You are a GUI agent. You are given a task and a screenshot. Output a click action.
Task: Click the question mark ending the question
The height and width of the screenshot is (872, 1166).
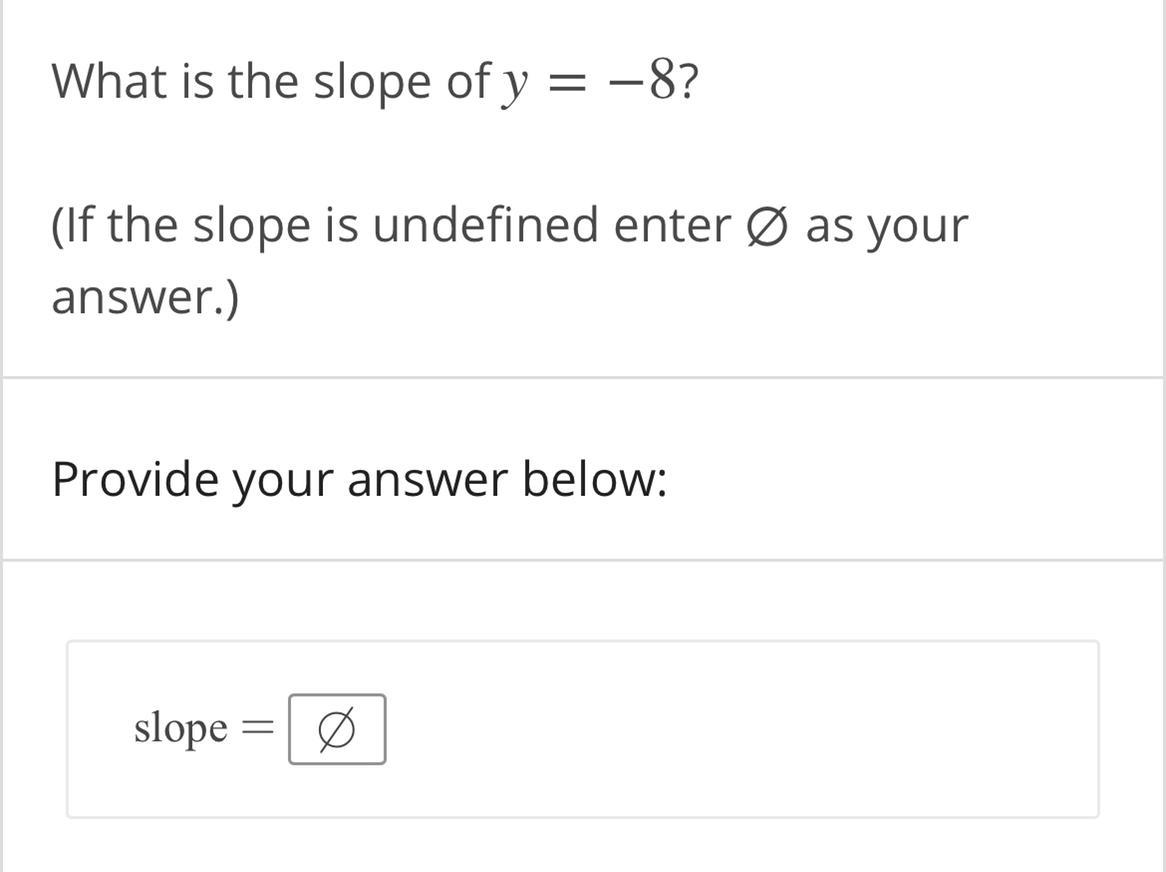coord(687,81)
